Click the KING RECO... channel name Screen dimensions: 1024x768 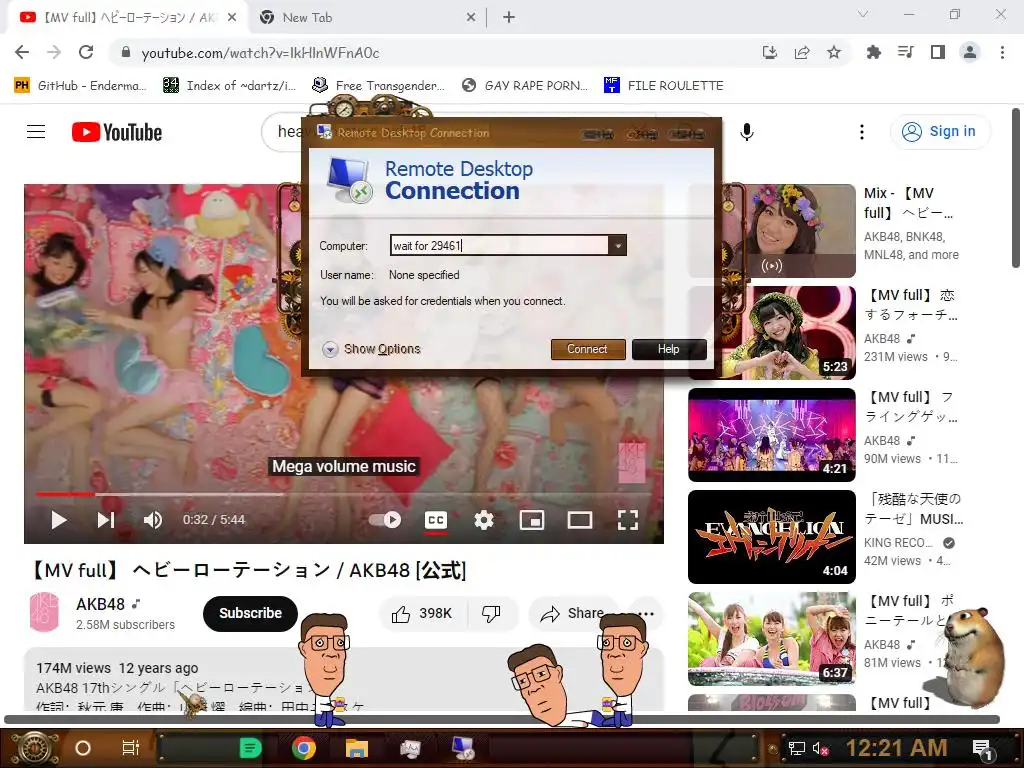(899, 543)
